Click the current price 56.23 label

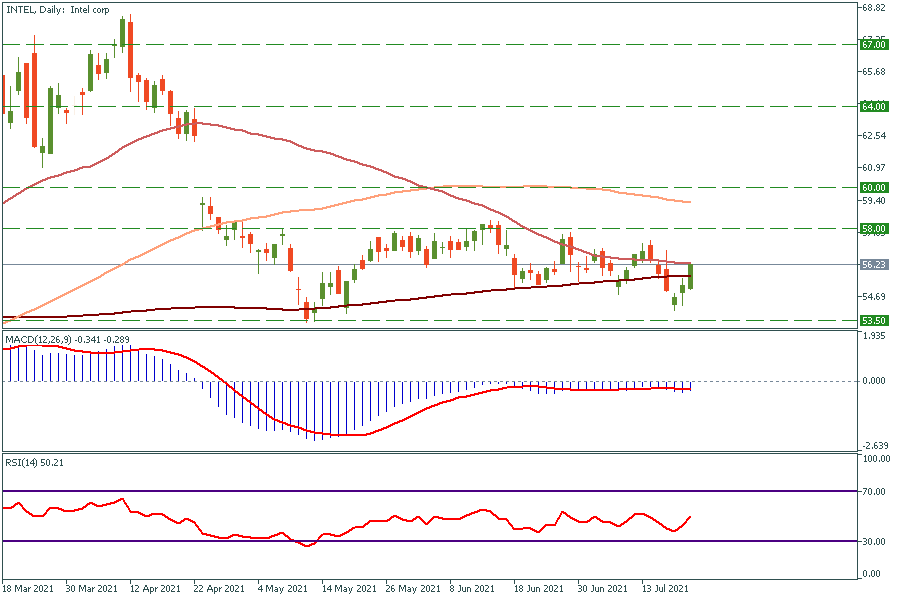click(x=874, y=265)
